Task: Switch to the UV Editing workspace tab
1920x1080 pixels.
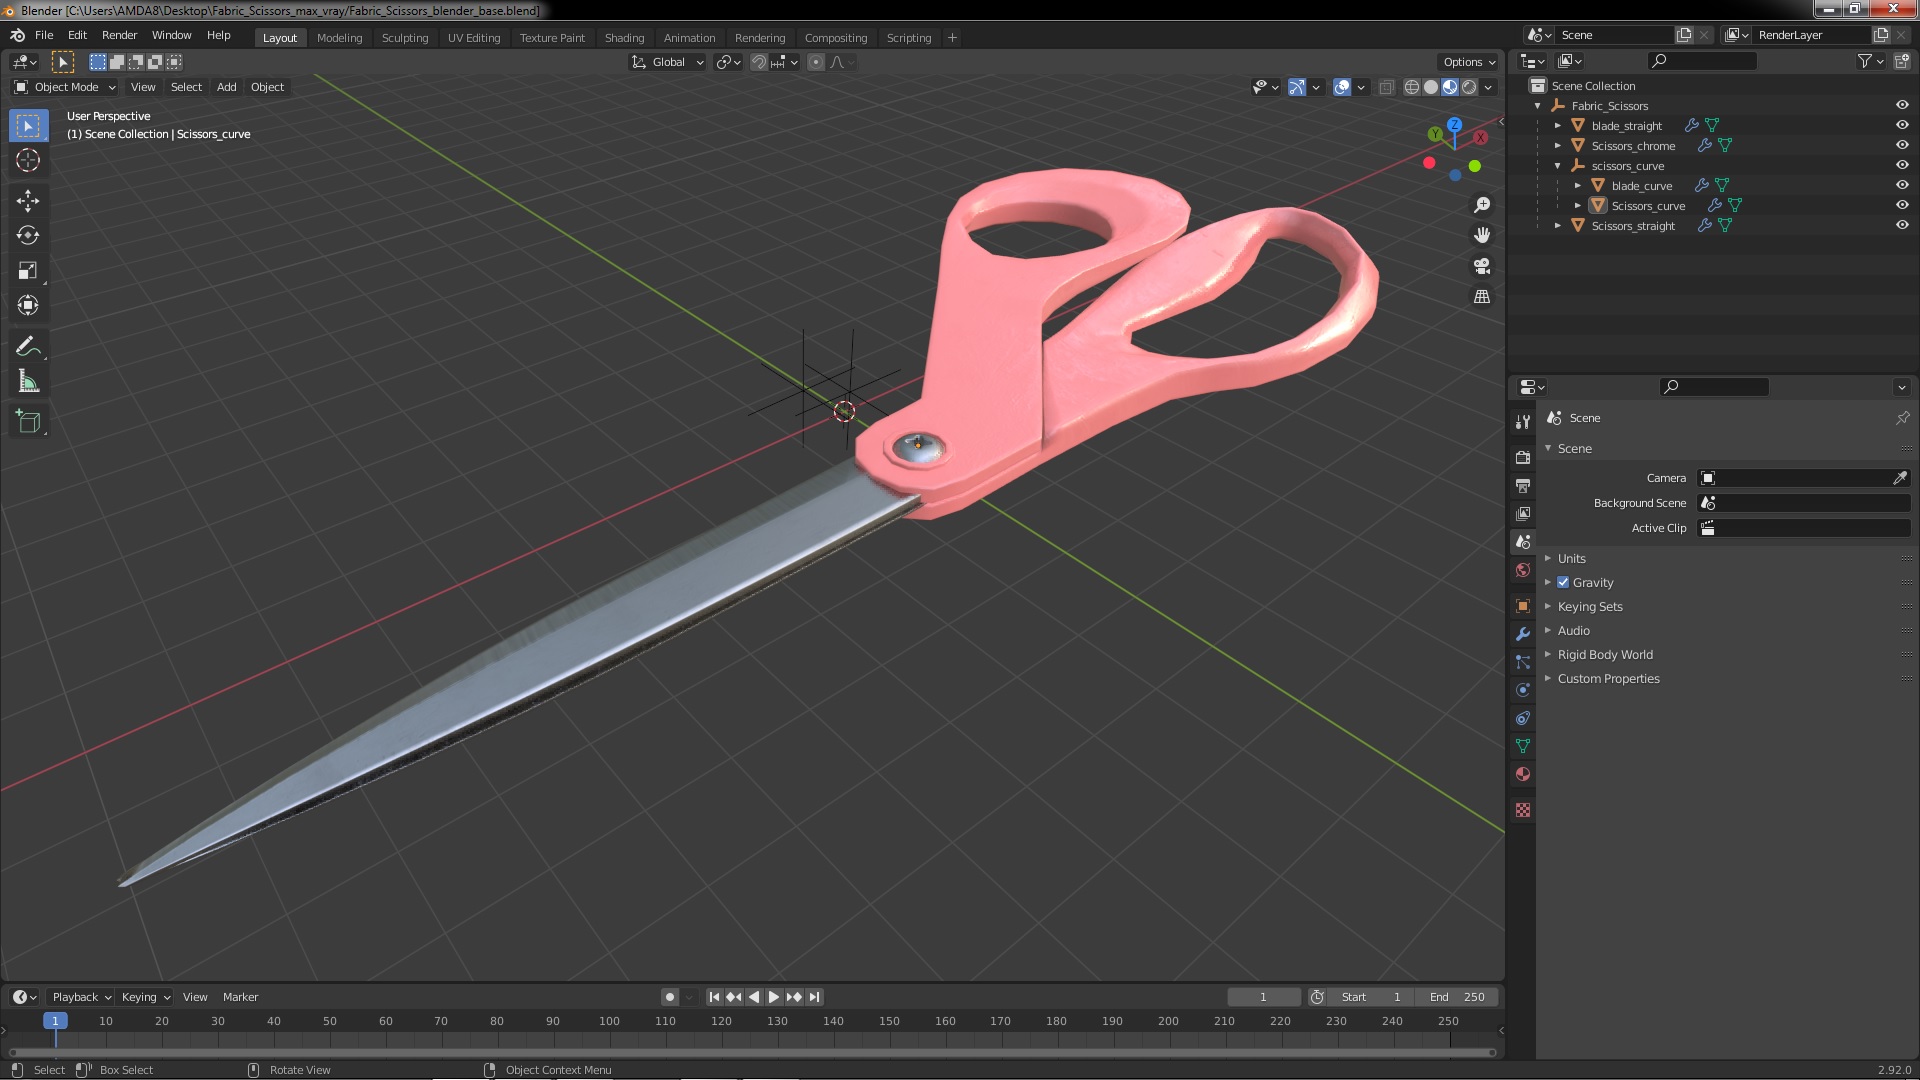Action: pyautogui.click(x=474, y=38)
